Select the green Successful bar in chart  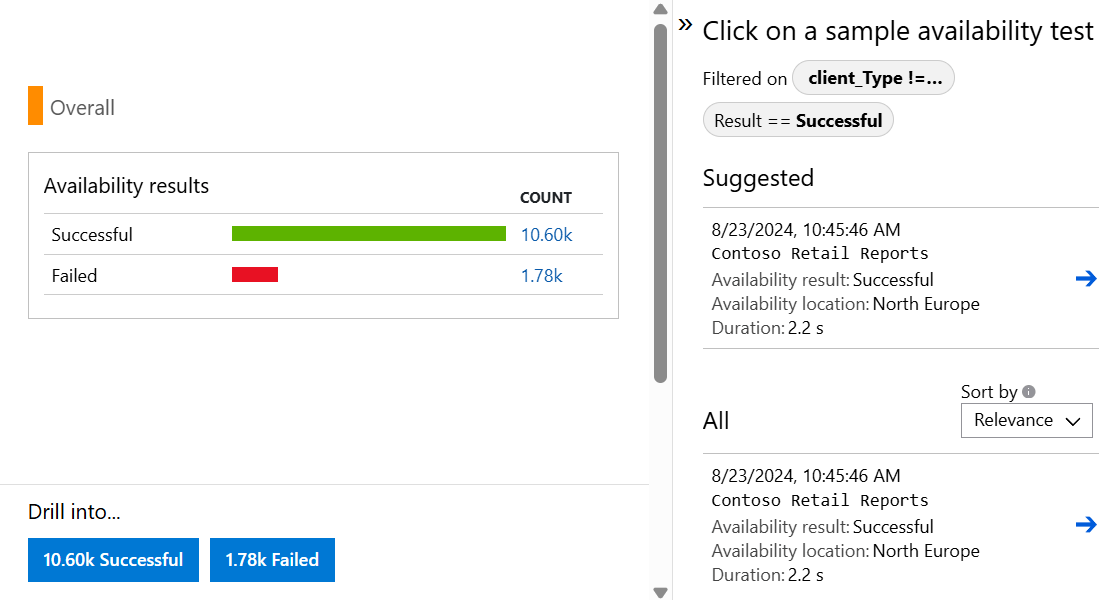[x=368, y=233]
